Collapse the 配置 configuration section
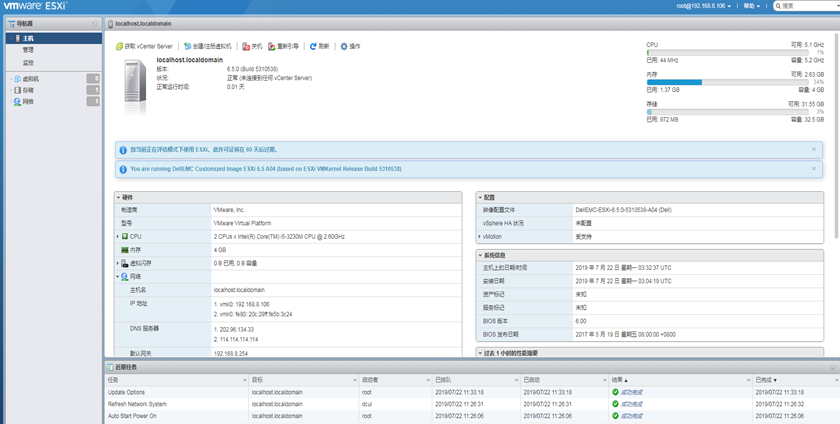 click(x=481, y=198)
